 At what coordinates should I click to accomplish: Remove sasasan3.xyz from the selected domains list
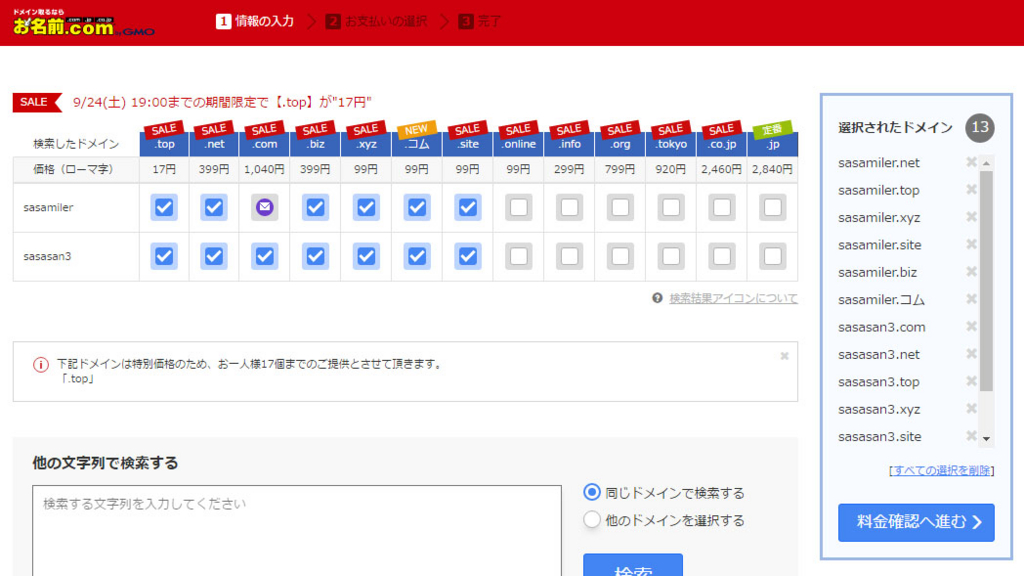tap(970, 408)
